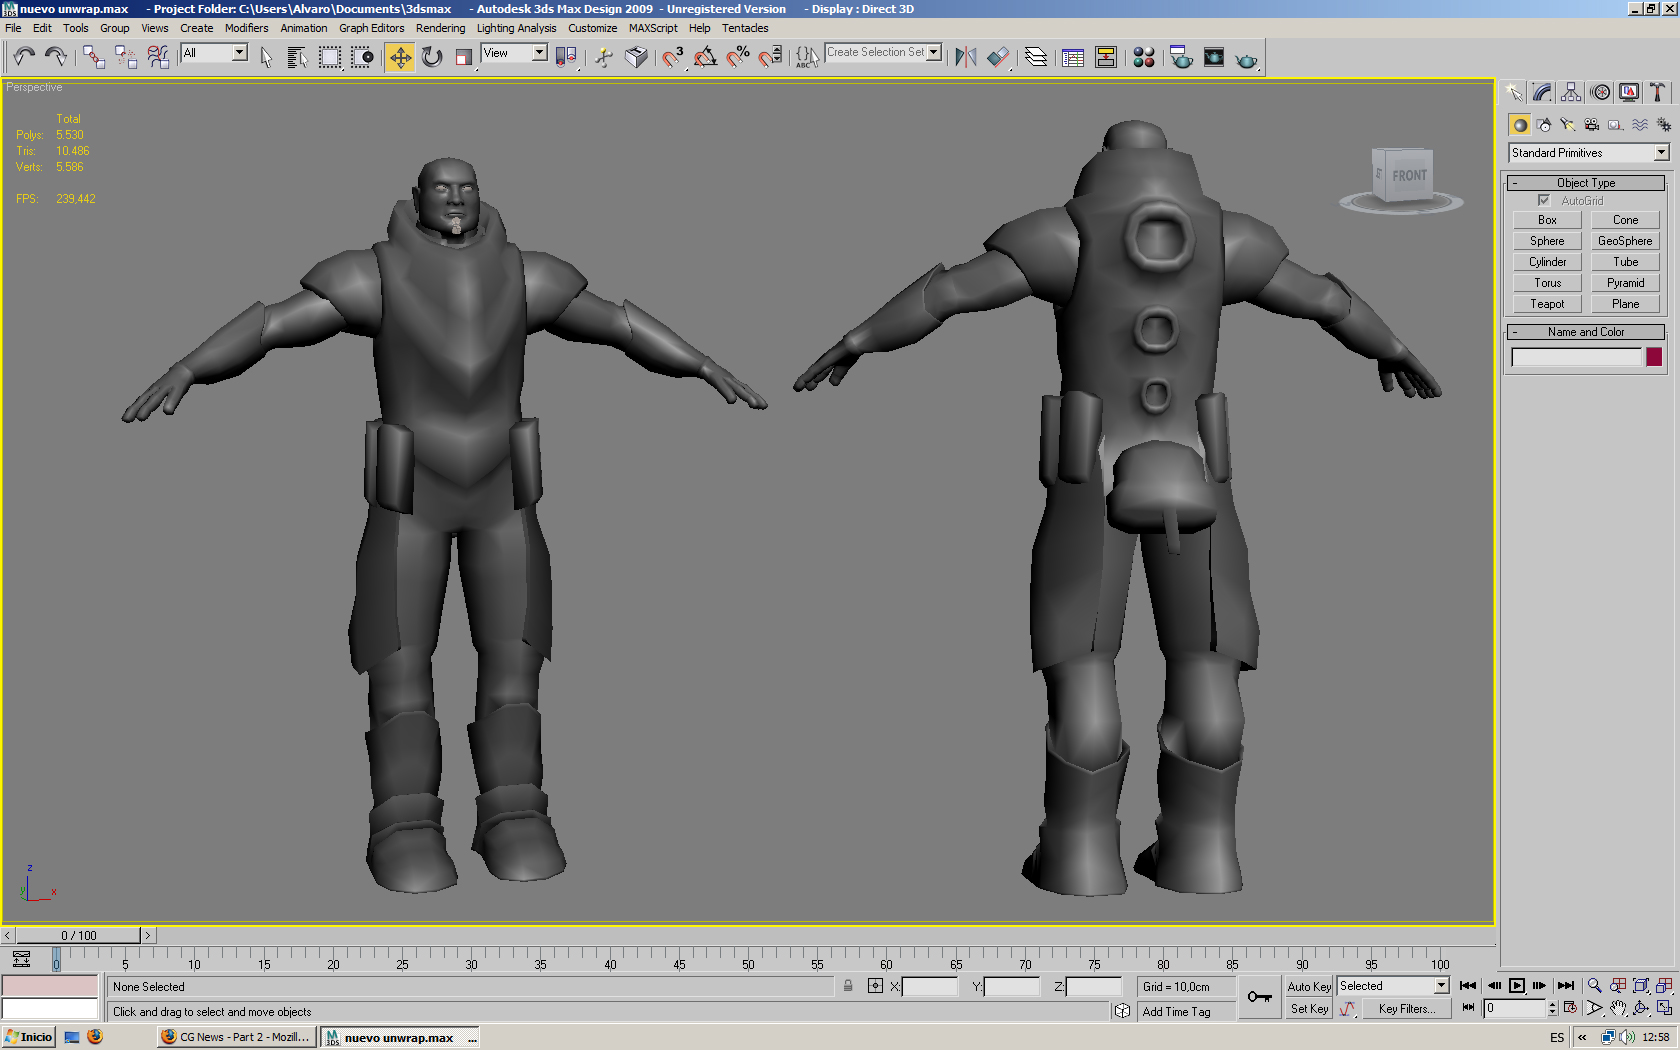Open the Standard Primitives dropdown
1680x1050 pixels.
(x=1588, y=153)
